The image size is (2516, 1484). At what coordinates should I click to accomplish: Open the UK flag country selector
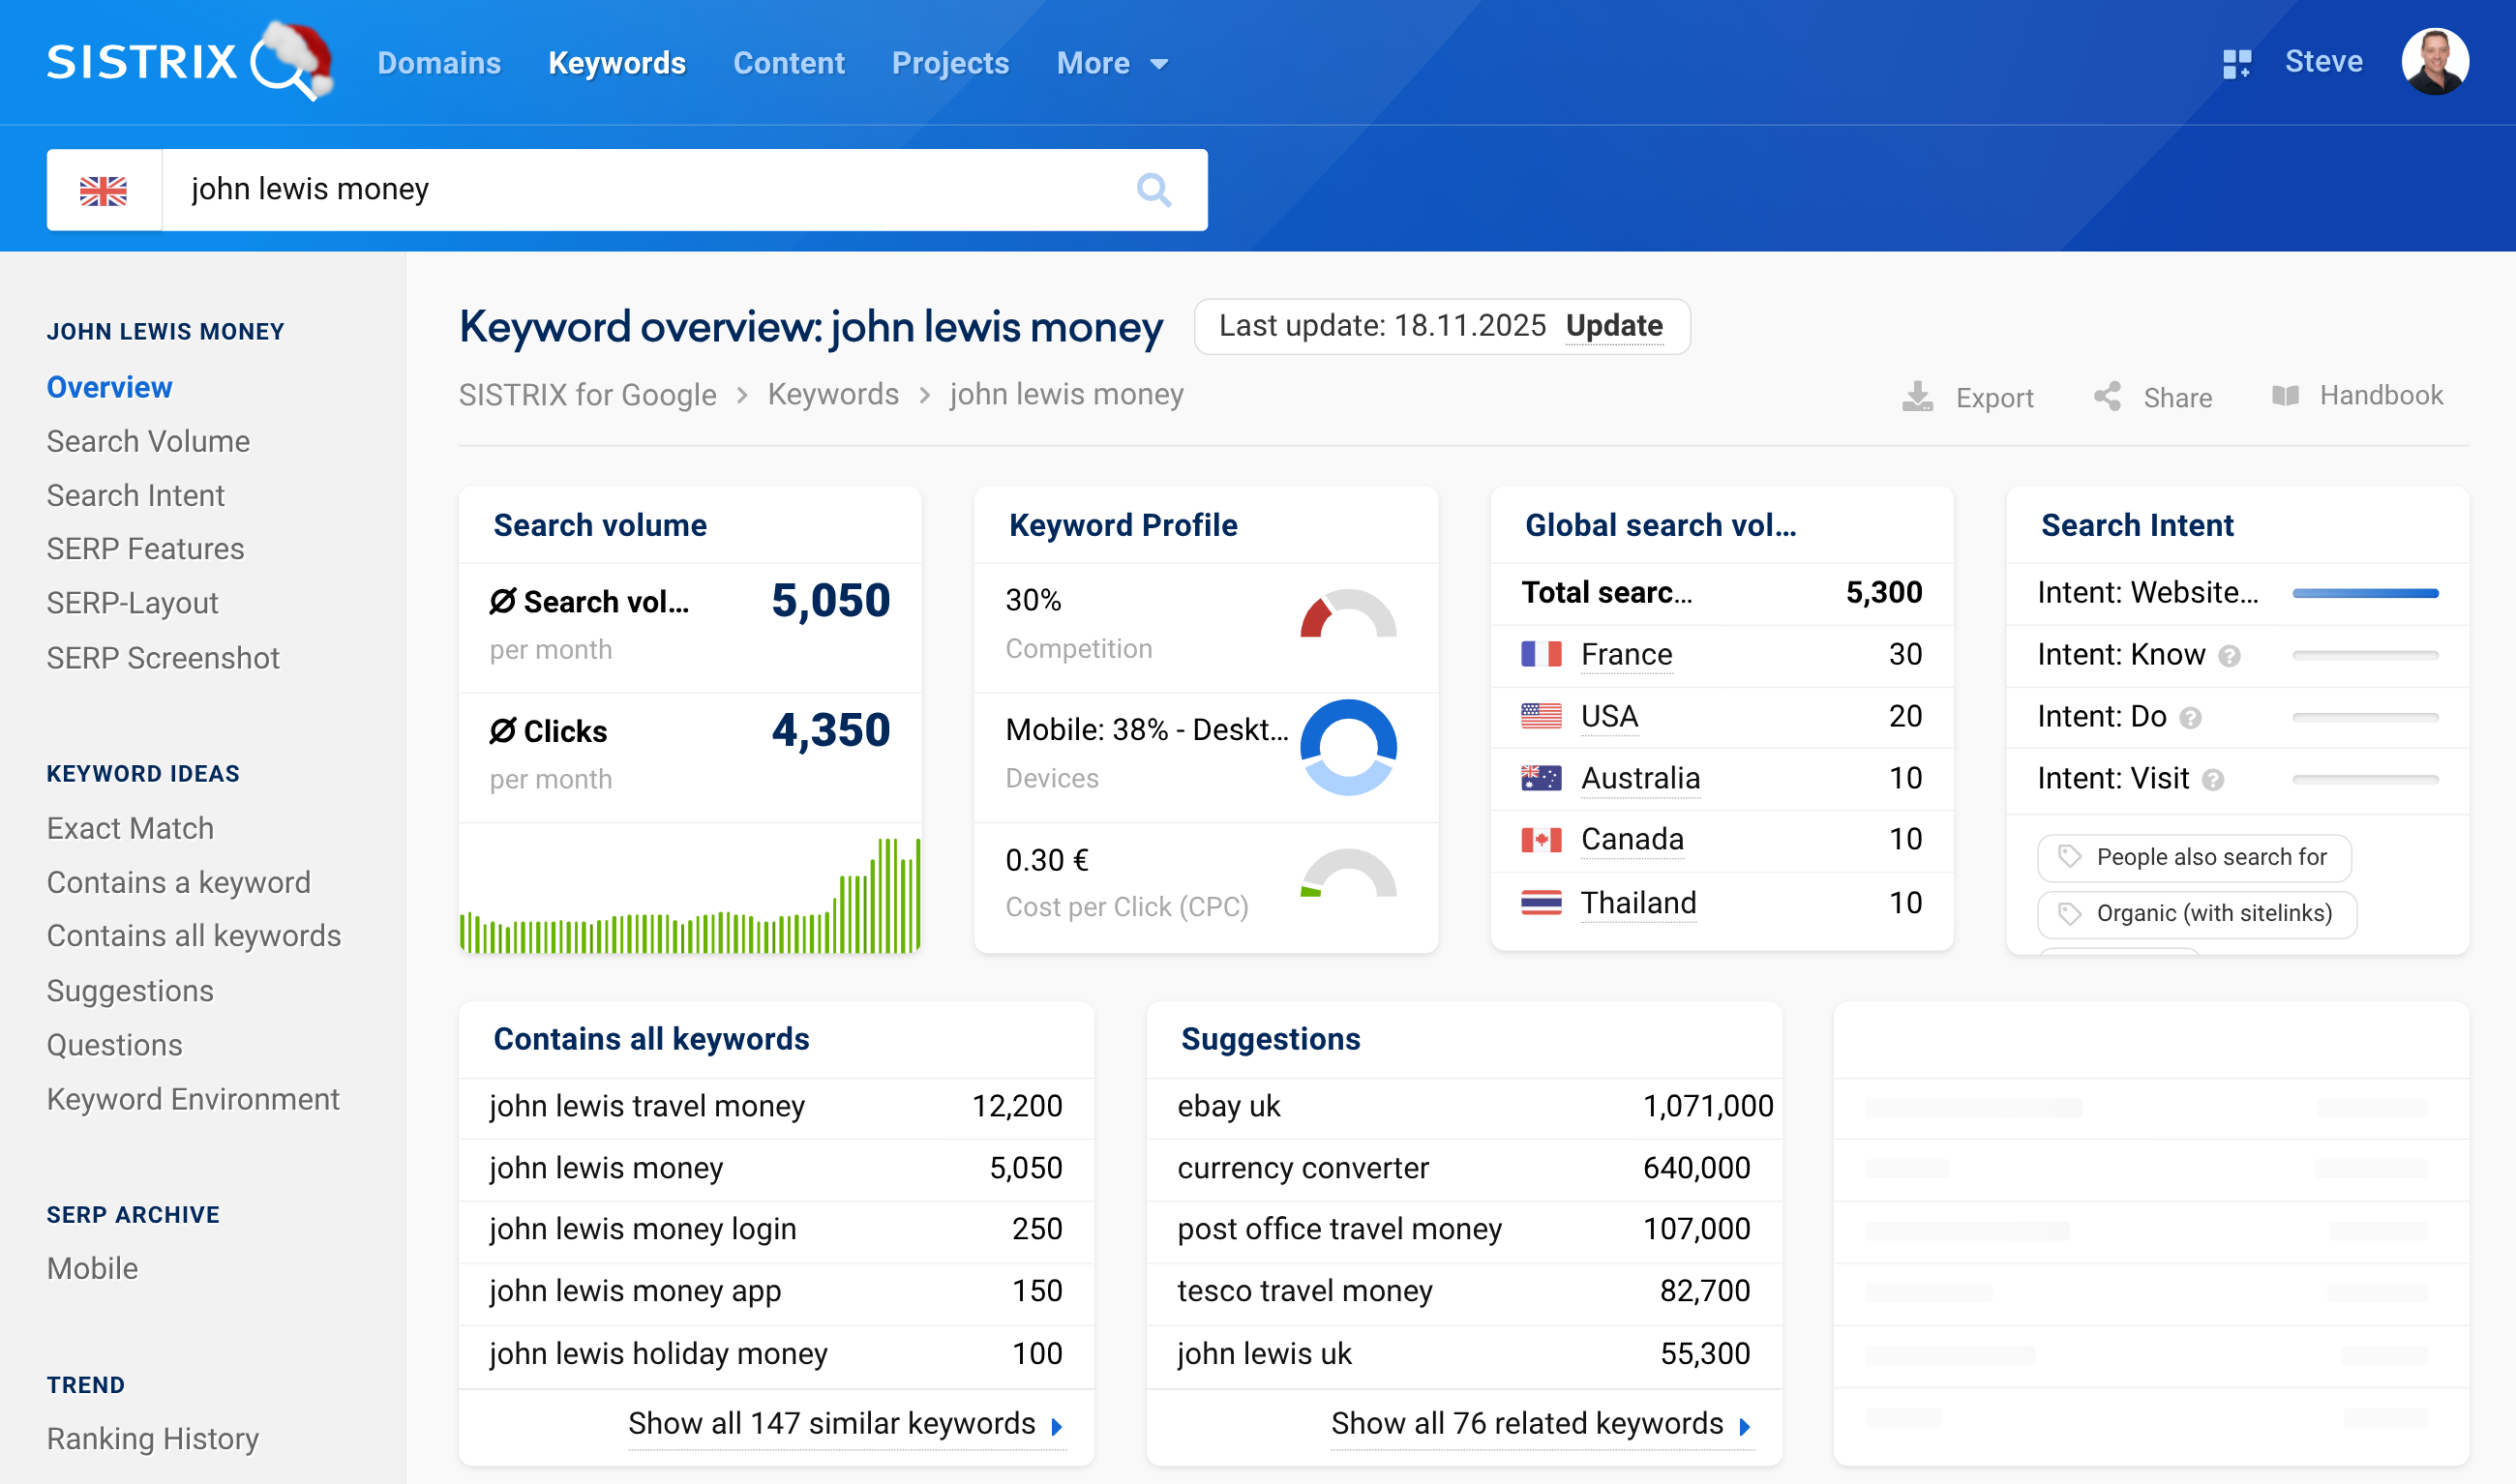coord(104,190)
